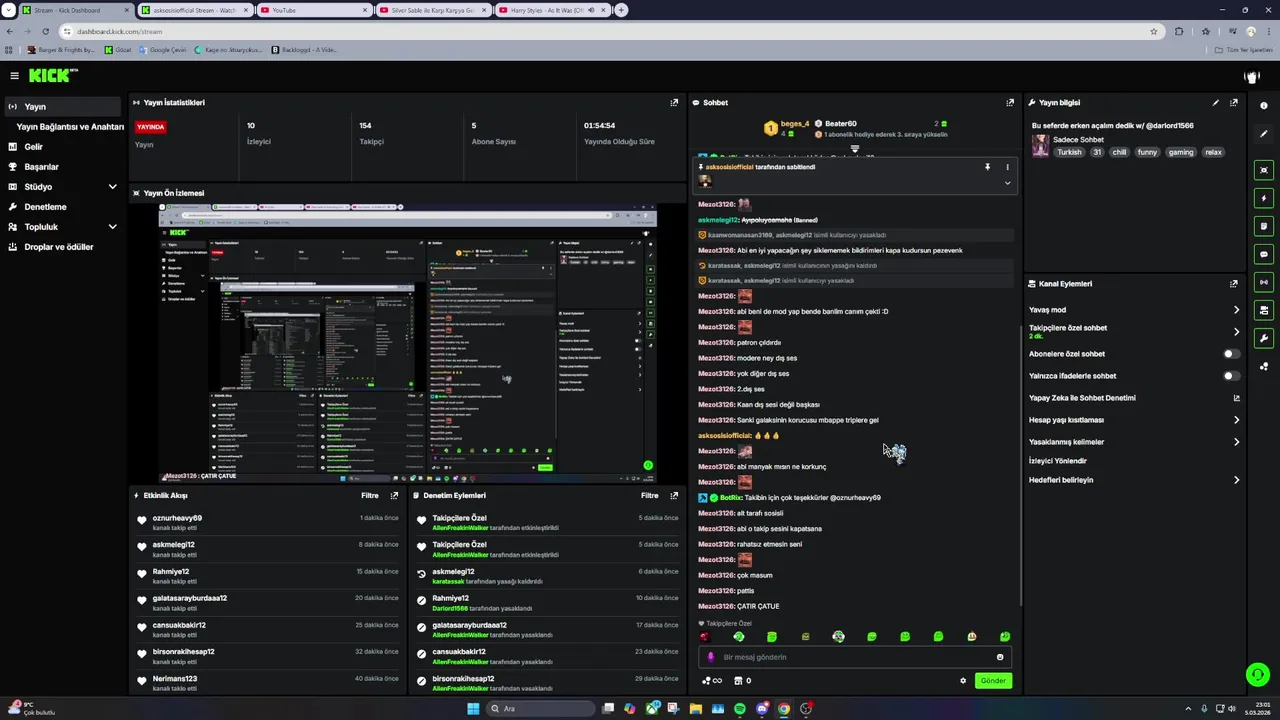Image resolution: width=1280 pixels, height=720 pixels.
Task: Pop out the Etkinlik Akışı panel
Action: tap(394, 495)
